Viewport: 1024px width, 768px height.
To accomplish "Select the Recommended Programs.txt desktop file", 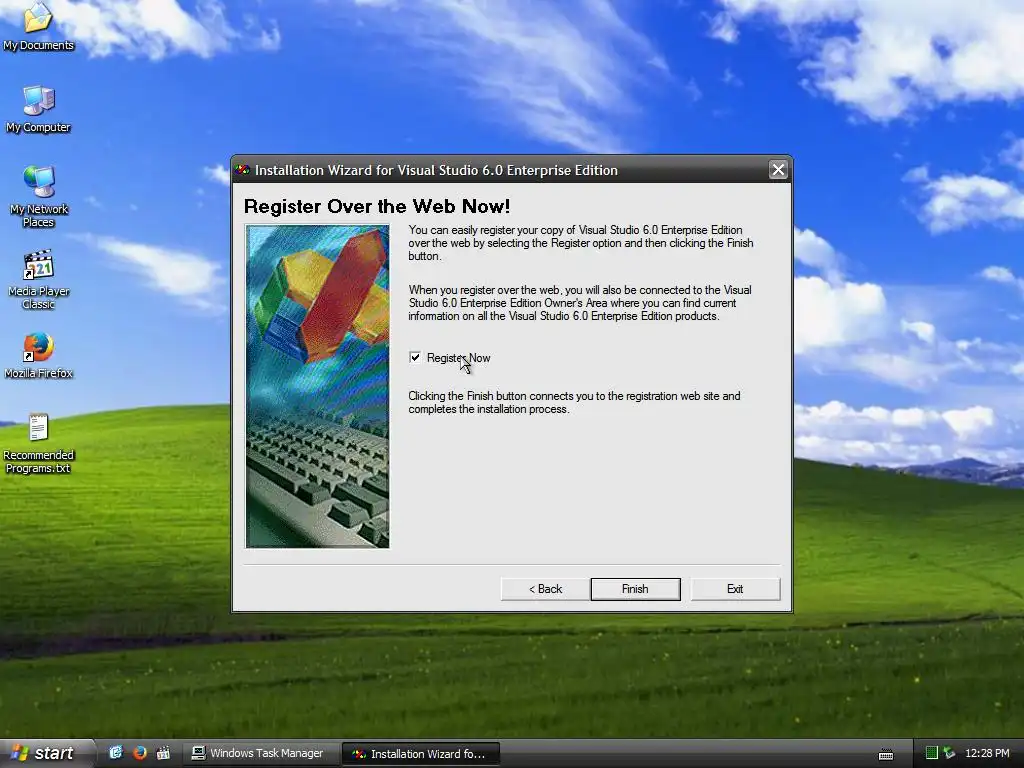I will tap(38, 443).
